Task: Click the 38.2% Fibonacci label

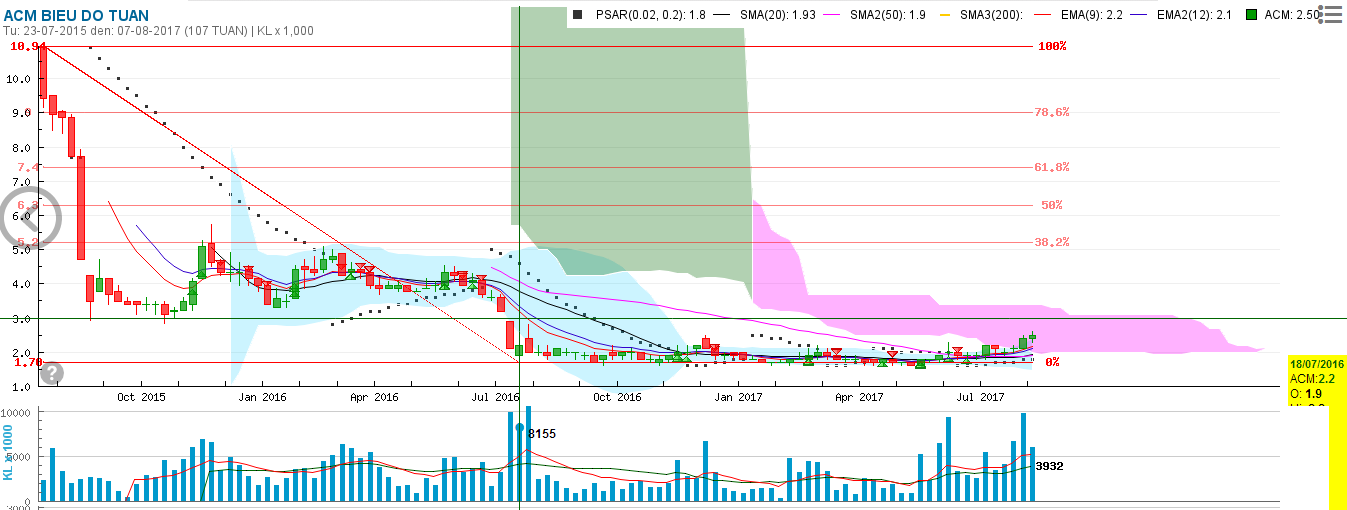Action: point(1052,243)
